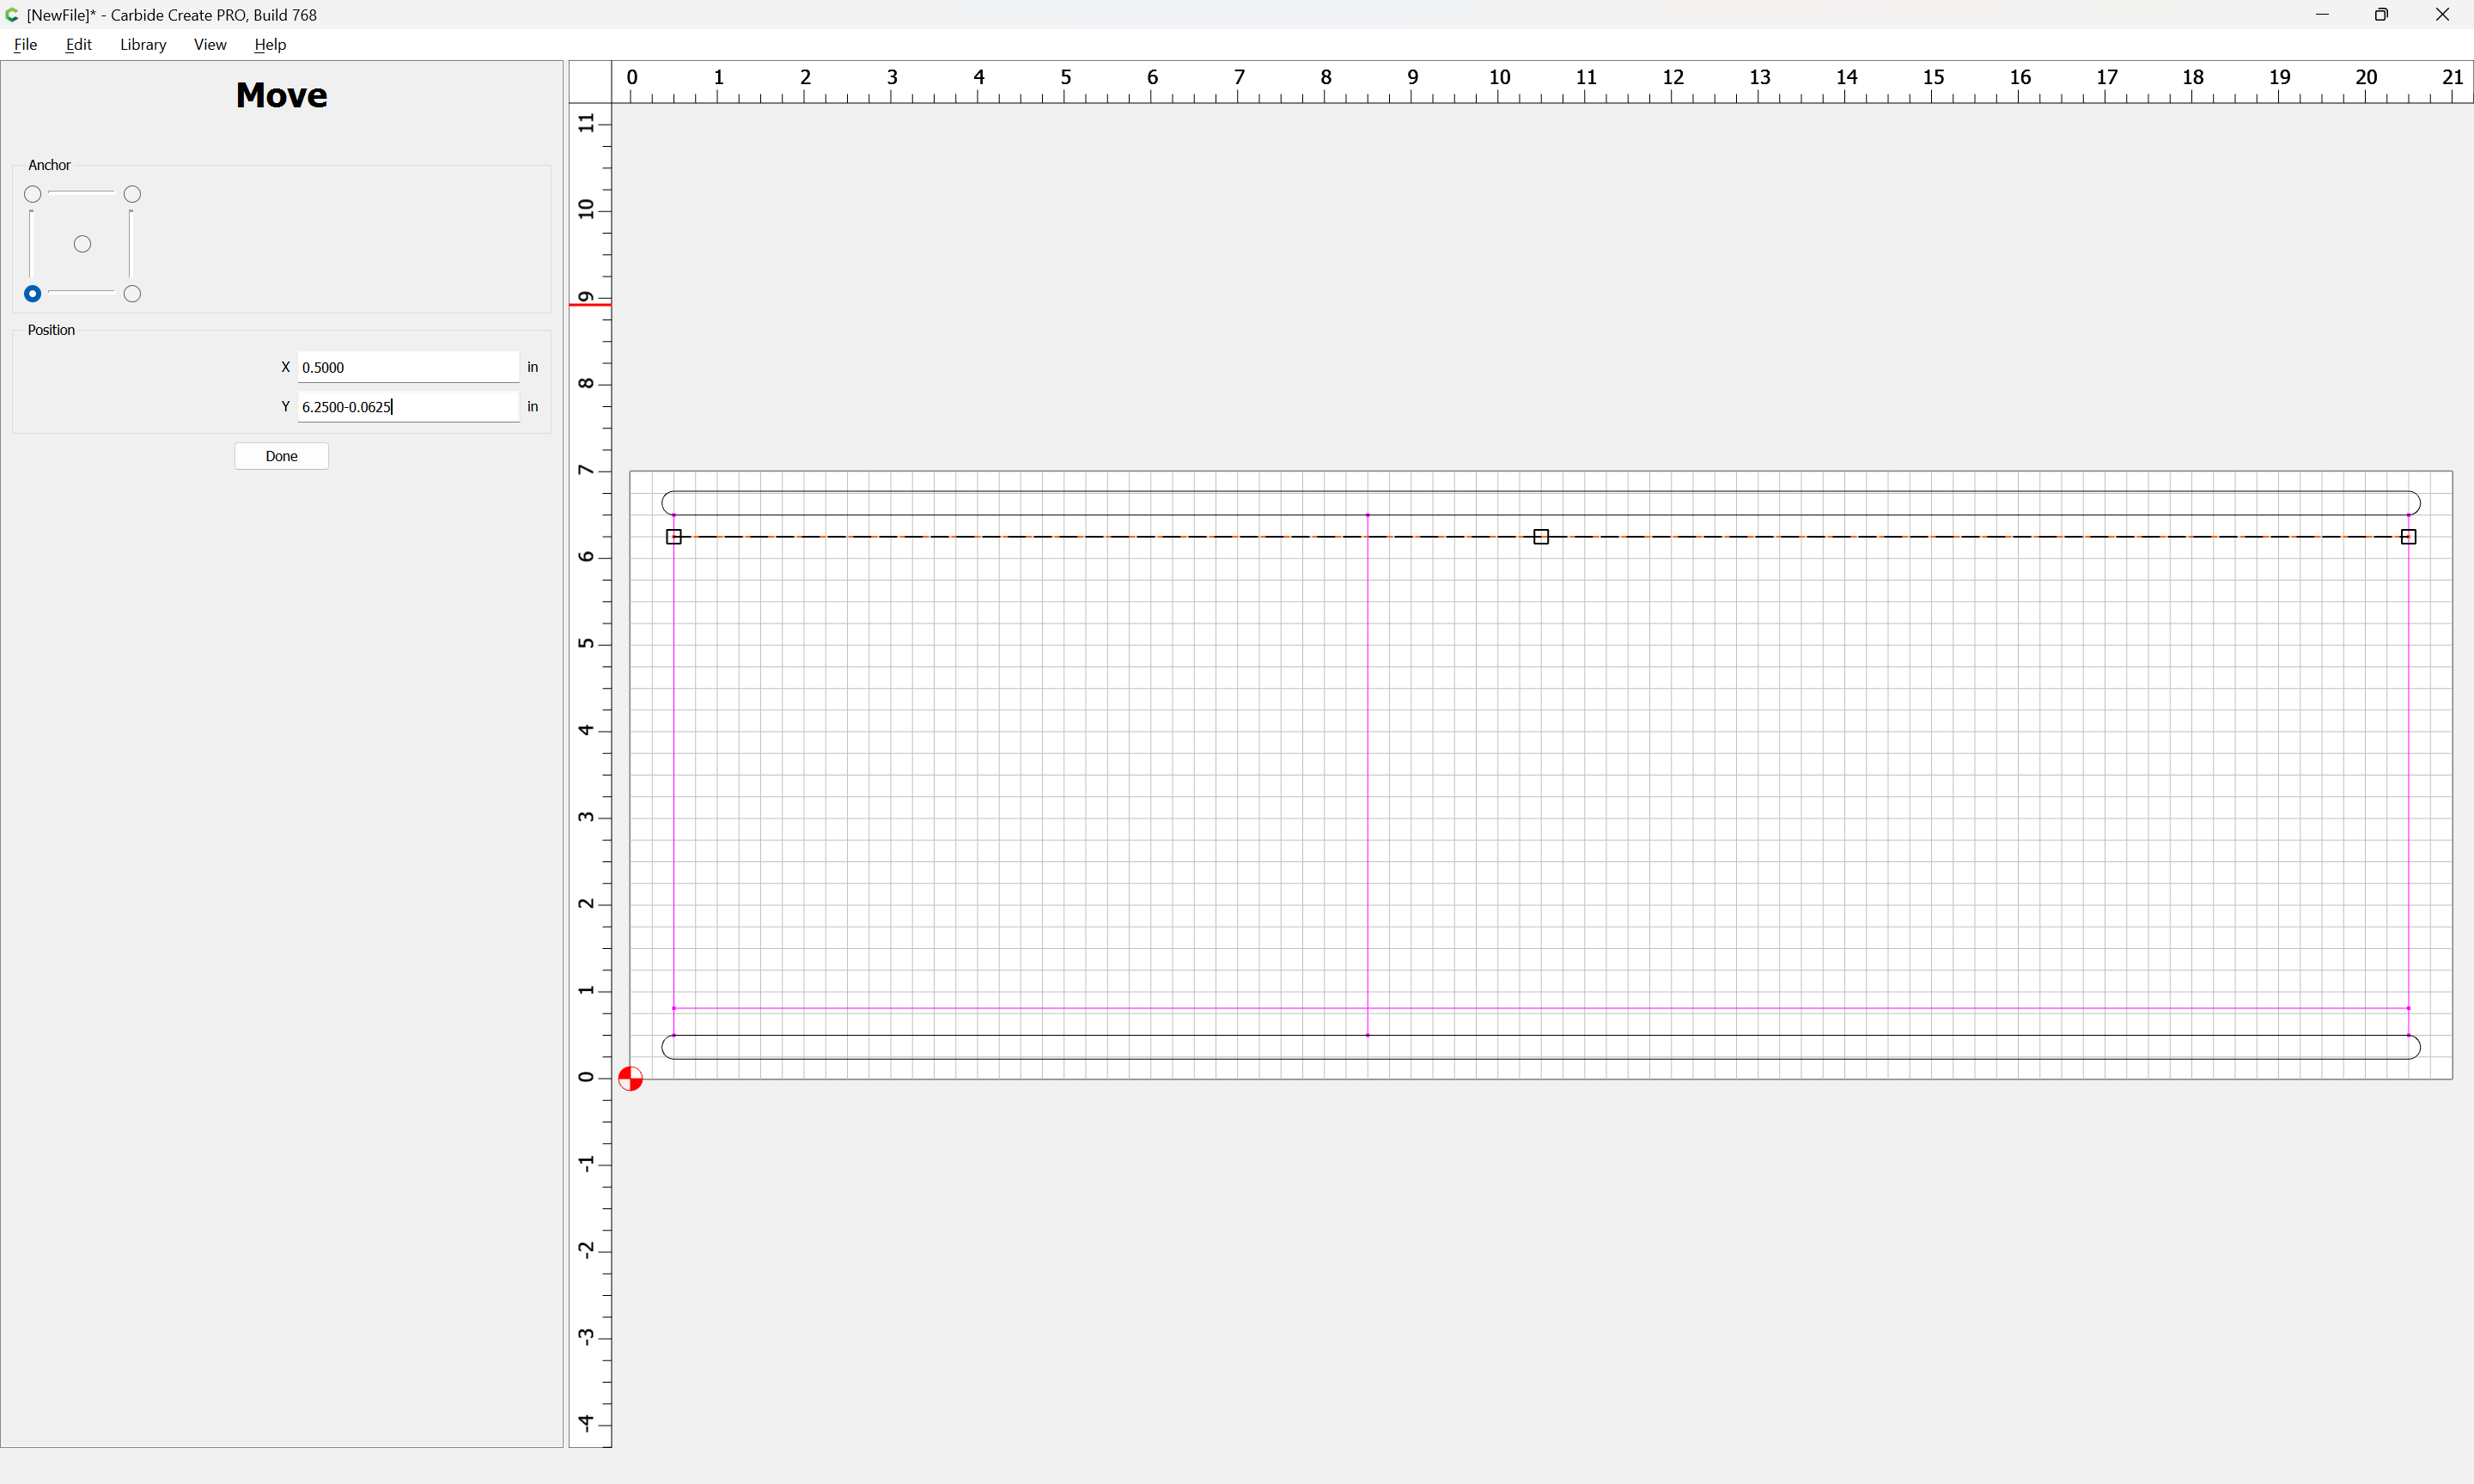The width and height of the screenshot is (2474, 1484).
Task: Click the middle square handle of selected line
Action: point(1541,537)
